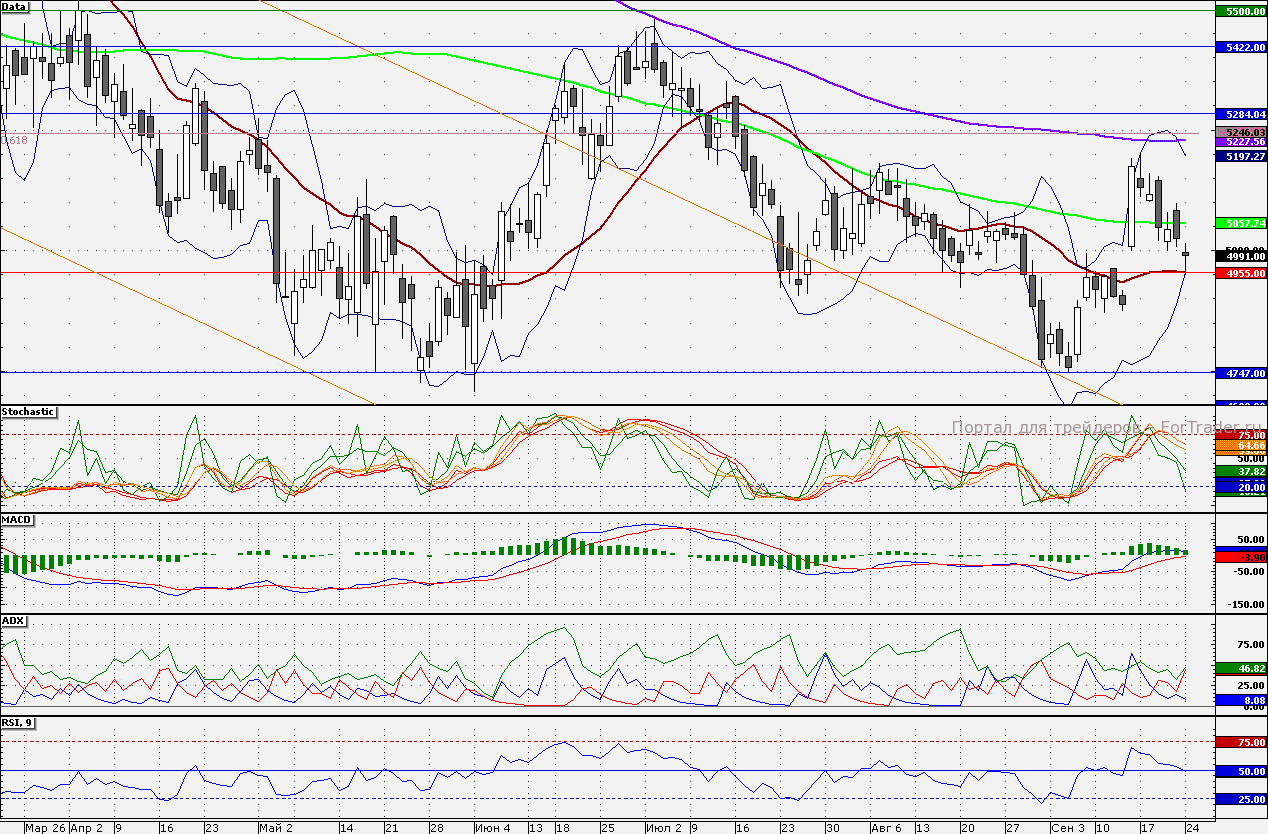Select the blue 5422.00 price level tag
This screenshot has width=1268, height=834.
[x=1240, y=47]
